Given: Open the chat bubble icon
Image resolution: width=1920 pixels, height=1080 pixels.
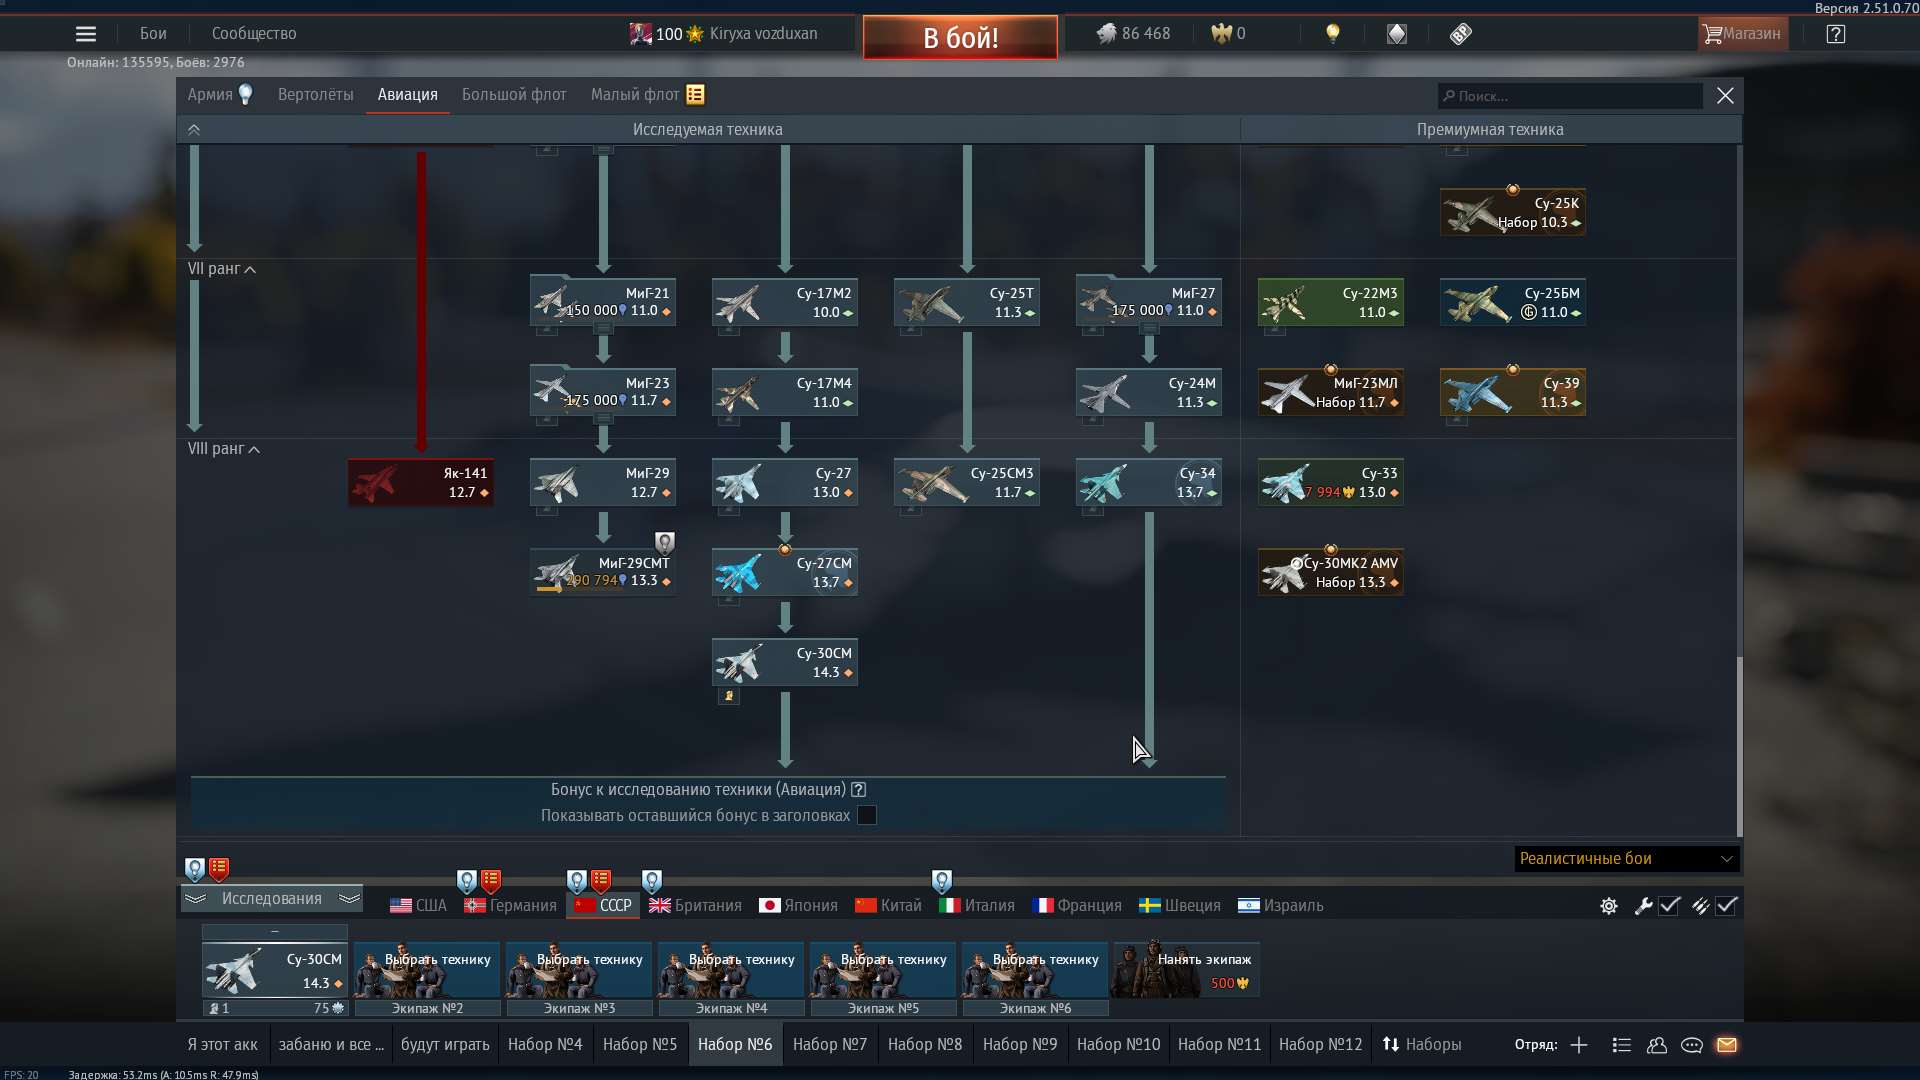Looking at the screenshot, I should tap(1692, 1045).
